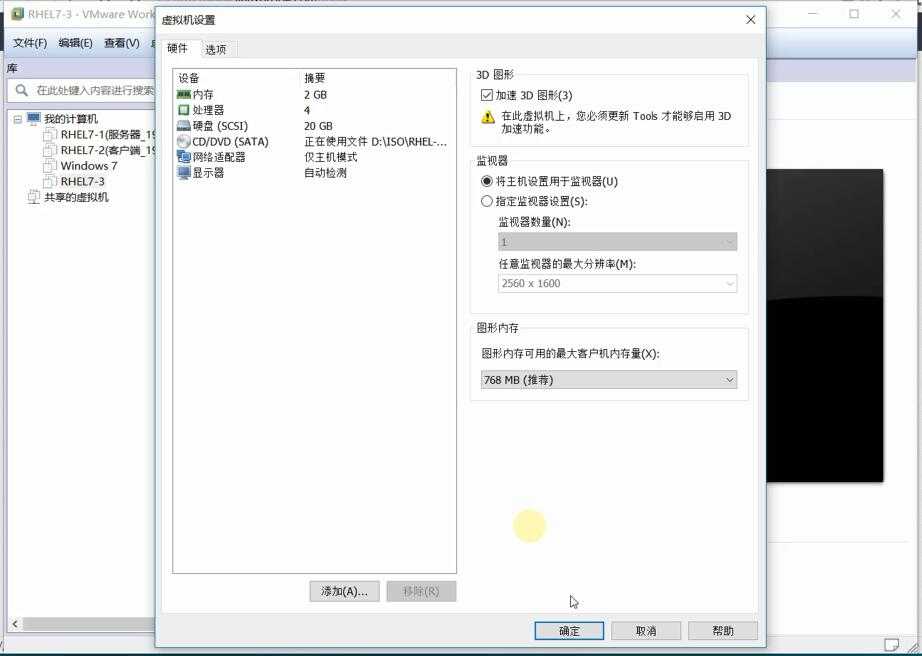Close the 虚拟机设置 dialog
The height and width of the screenshot is (656, 922).
(x=750, y=20)
